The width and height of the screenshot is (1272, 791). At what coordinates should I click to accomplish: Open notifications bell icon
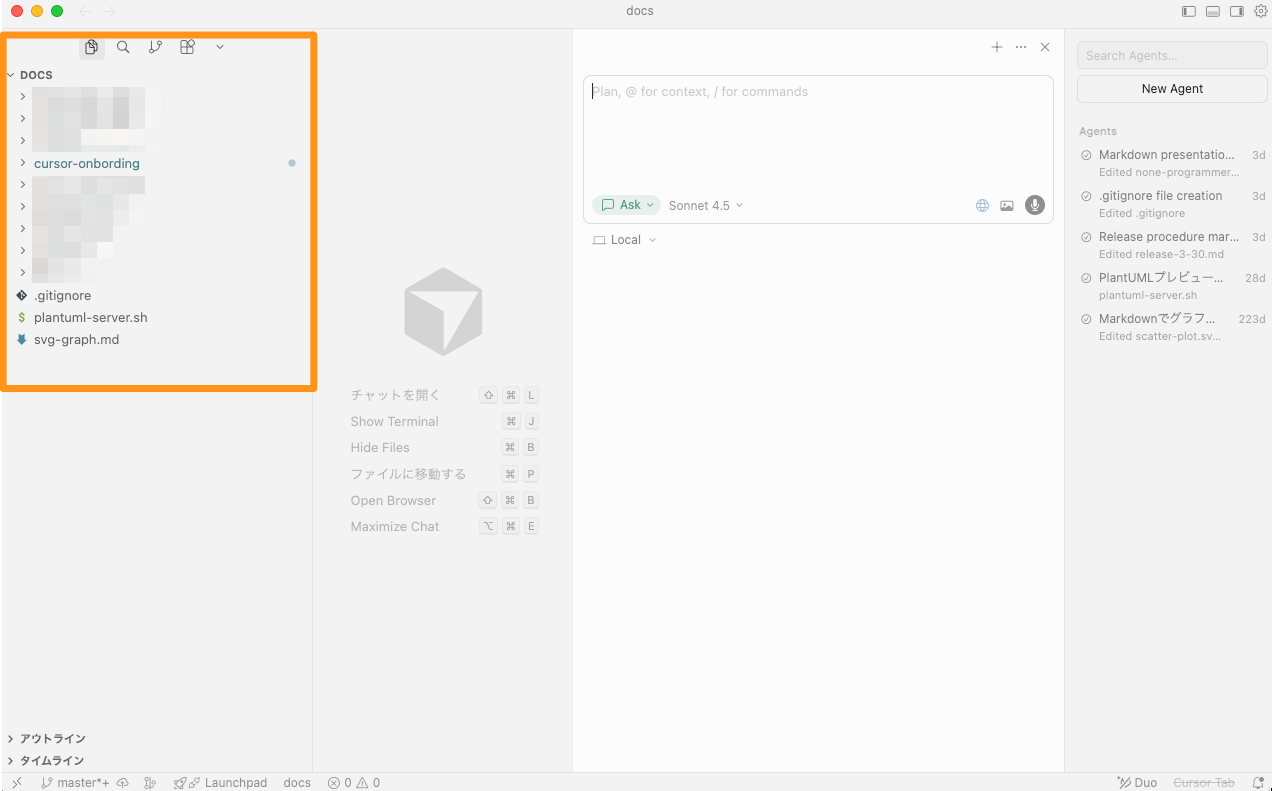tap(1258, 783)
